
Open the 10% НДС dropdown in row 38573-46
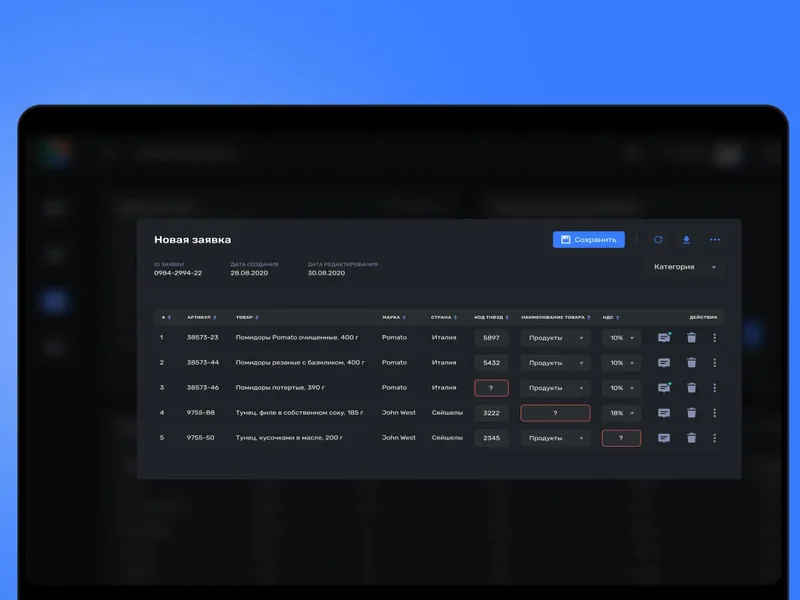point(621,388)
